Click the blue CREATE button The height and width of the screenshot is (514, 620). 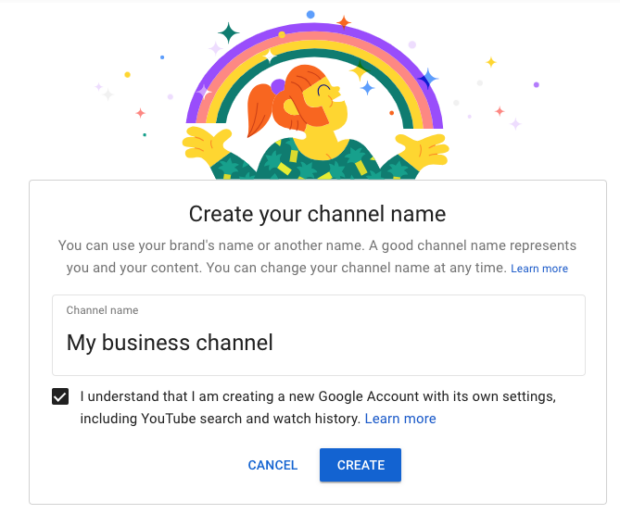(360, 465)
